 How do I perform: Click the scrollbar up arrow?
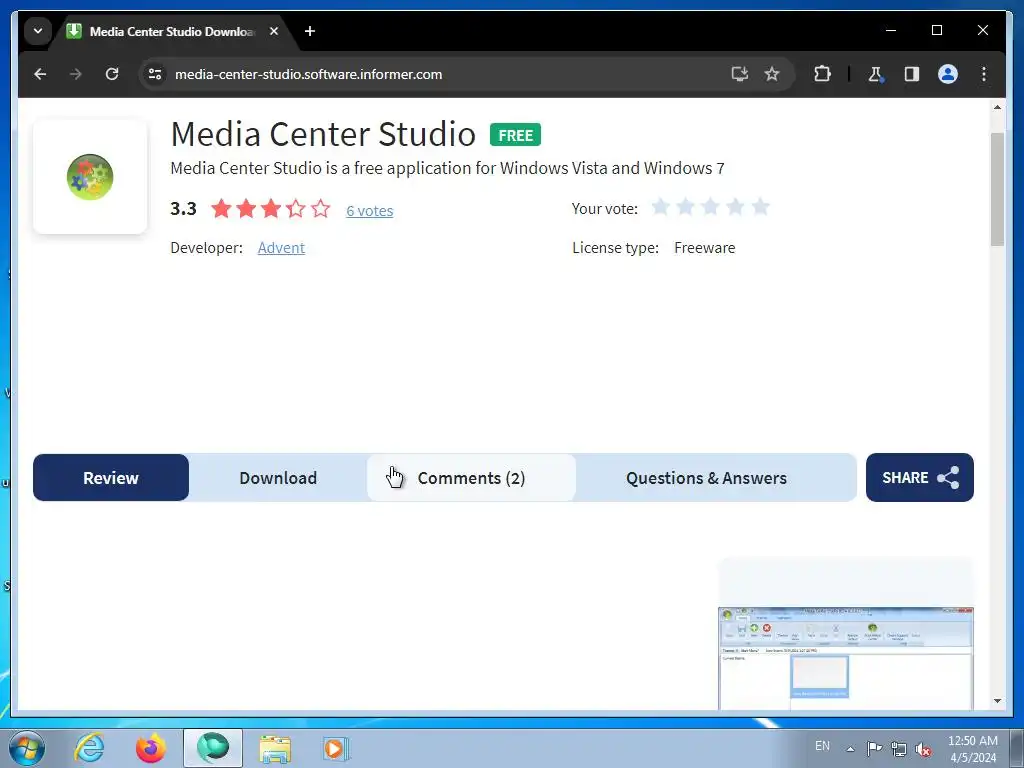coord(997,107)
